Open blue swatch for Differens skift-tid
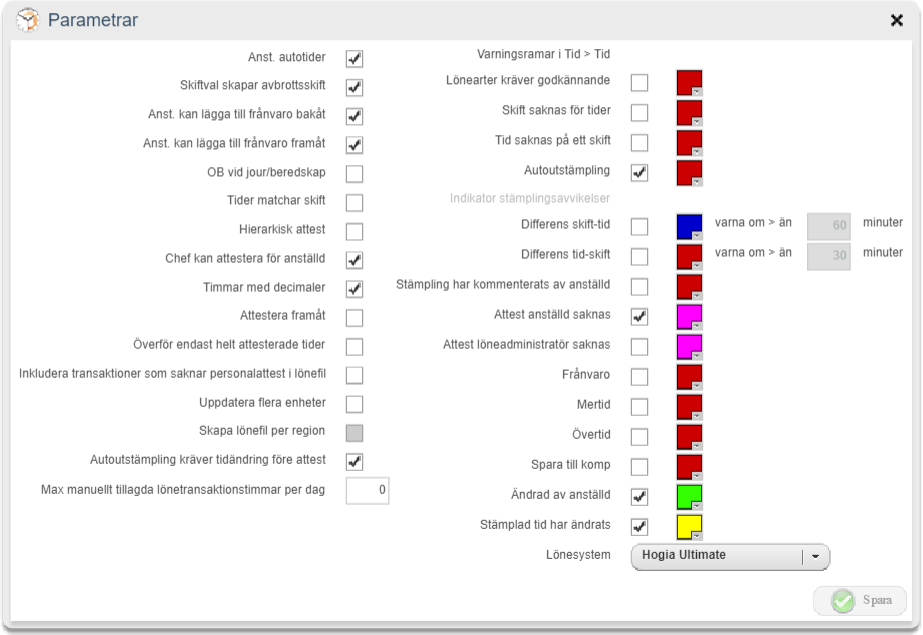 pos(689,227)
